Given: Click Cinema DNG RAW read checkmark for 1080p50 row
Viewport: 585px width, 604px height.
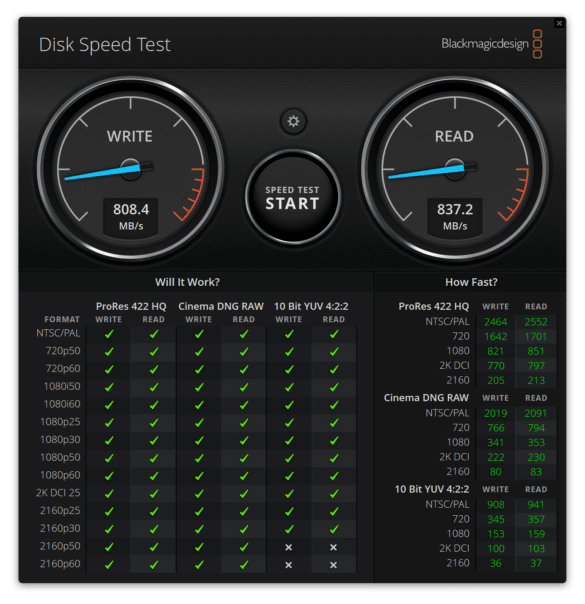Looking at the screenshot, I should coord(244,458).
